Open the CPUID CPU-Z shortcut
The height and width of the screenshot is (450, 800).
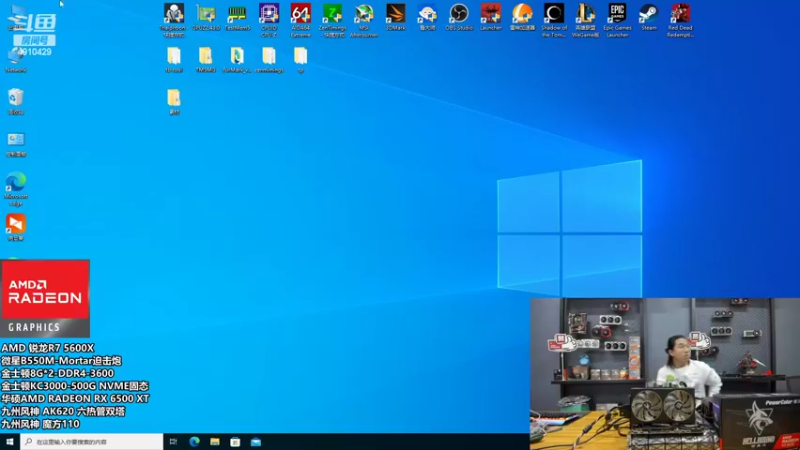click(269, 20)
